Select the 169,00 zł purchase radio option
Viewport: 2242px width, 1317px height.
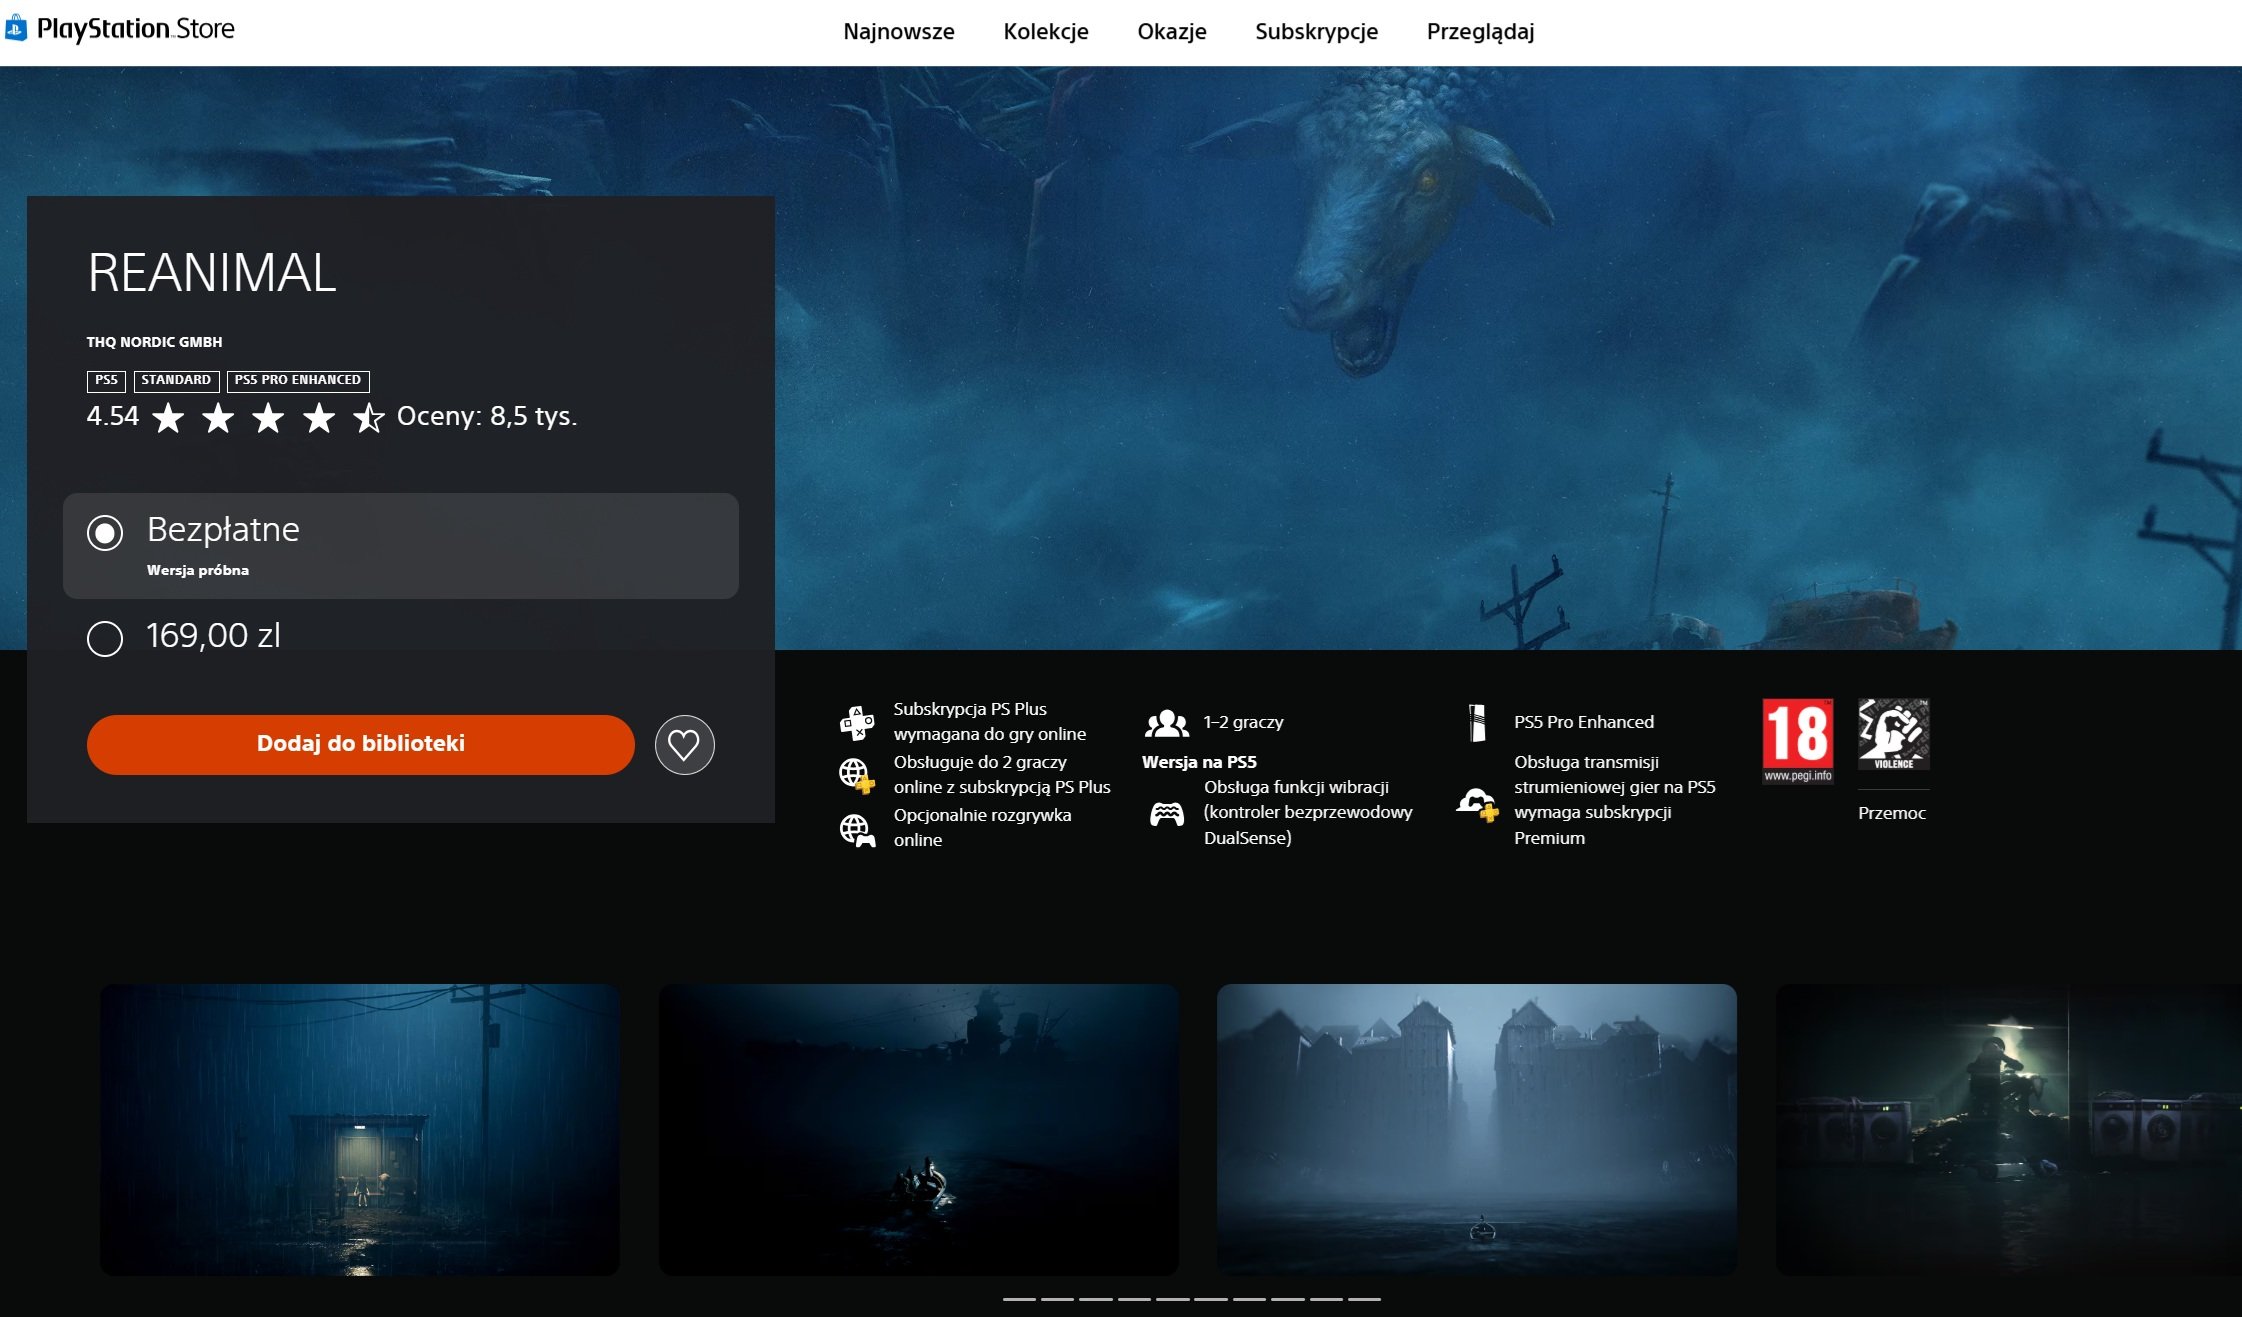pos(105,638)
